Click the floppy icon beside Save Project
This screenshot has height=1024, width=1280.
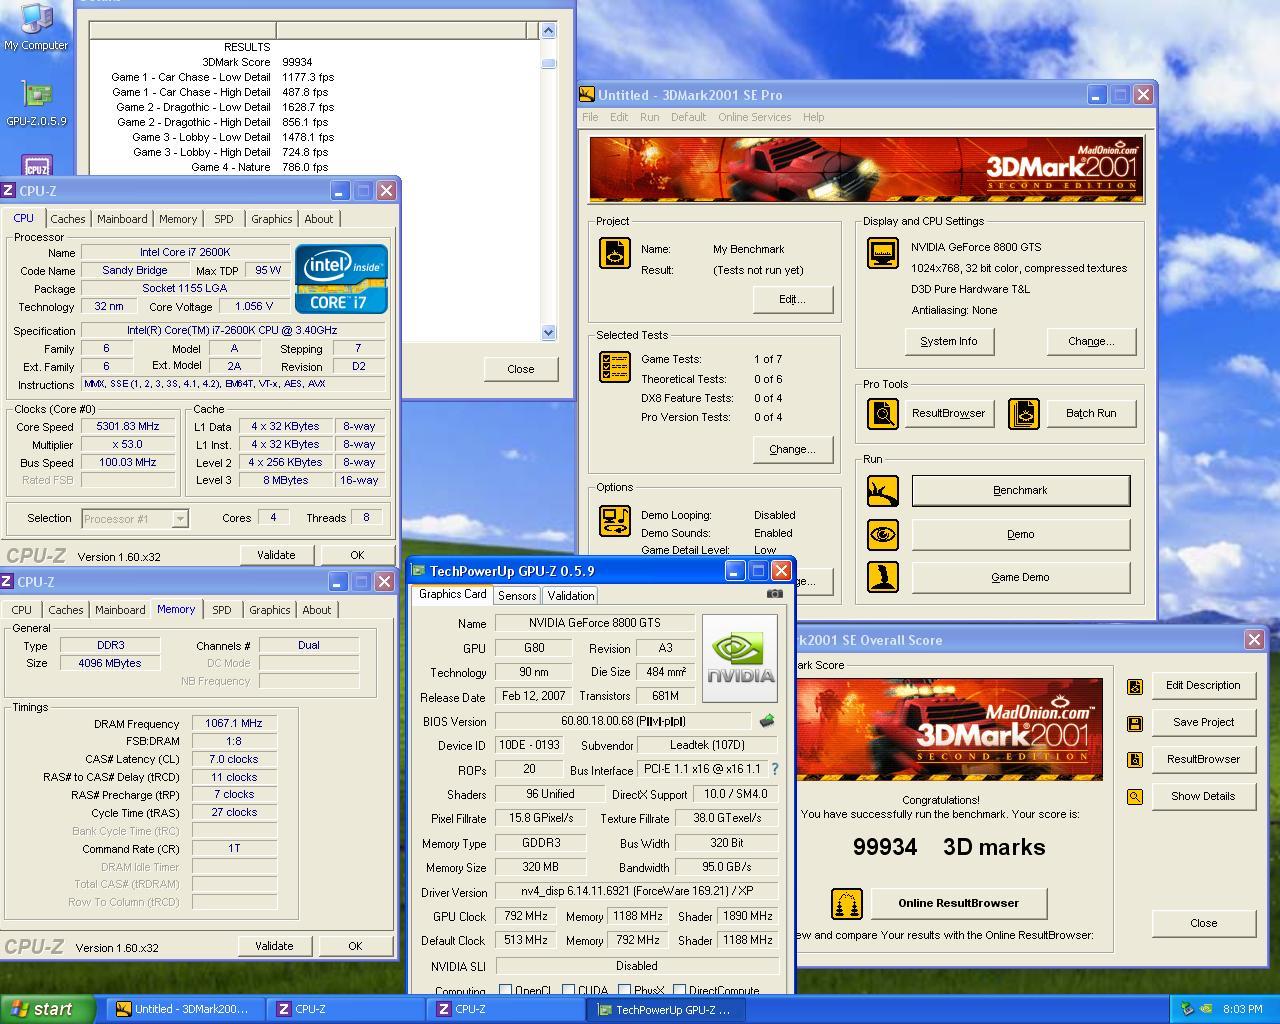1134,723
